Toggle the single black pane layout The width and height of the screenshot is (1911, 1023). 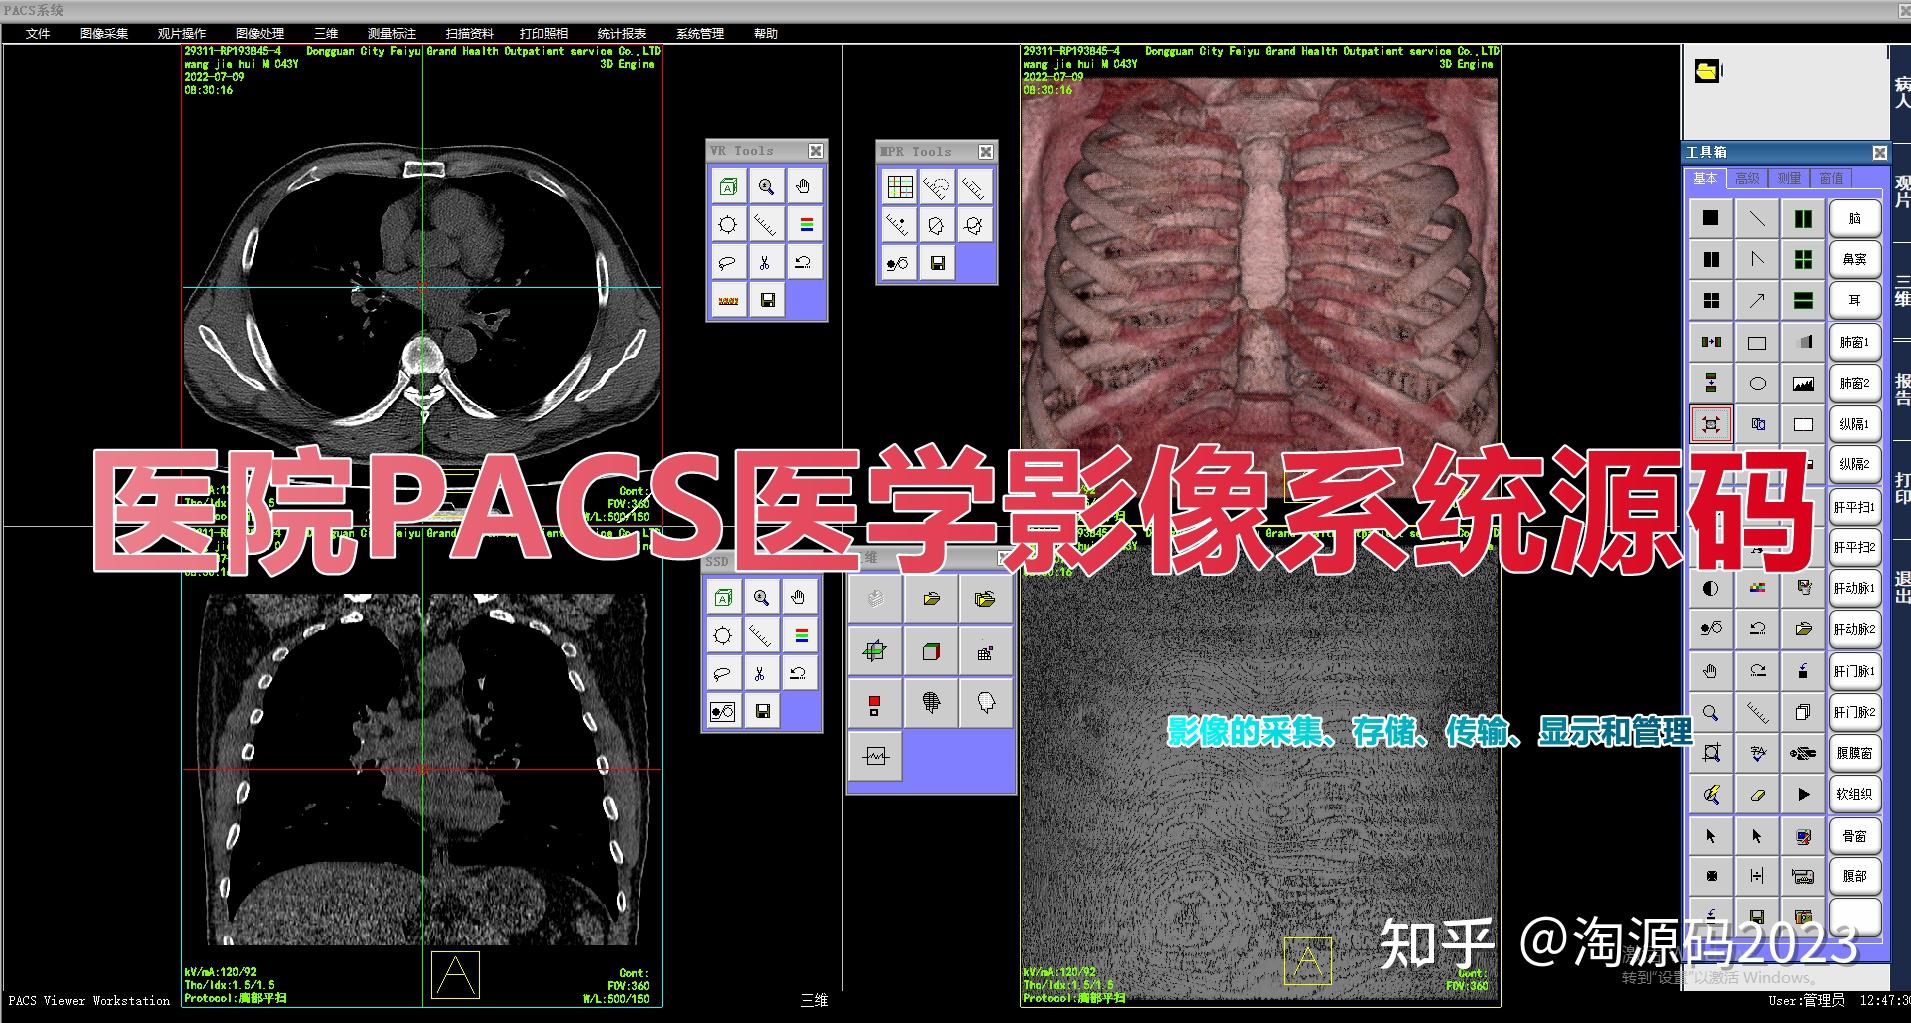point(1711,217)
